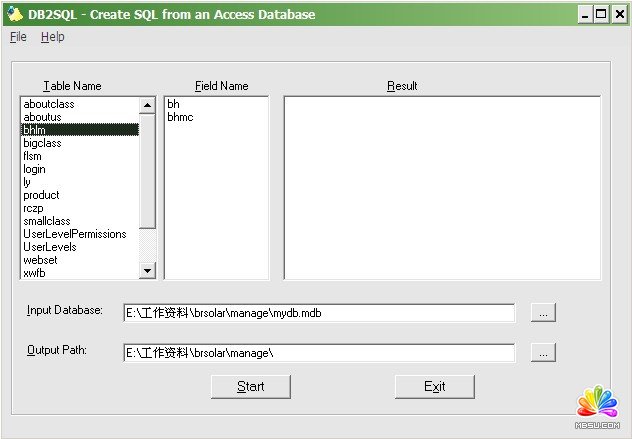The image size is (632, 439).
Task: Browse for the Output Path folder
Action: pos(543,353)
